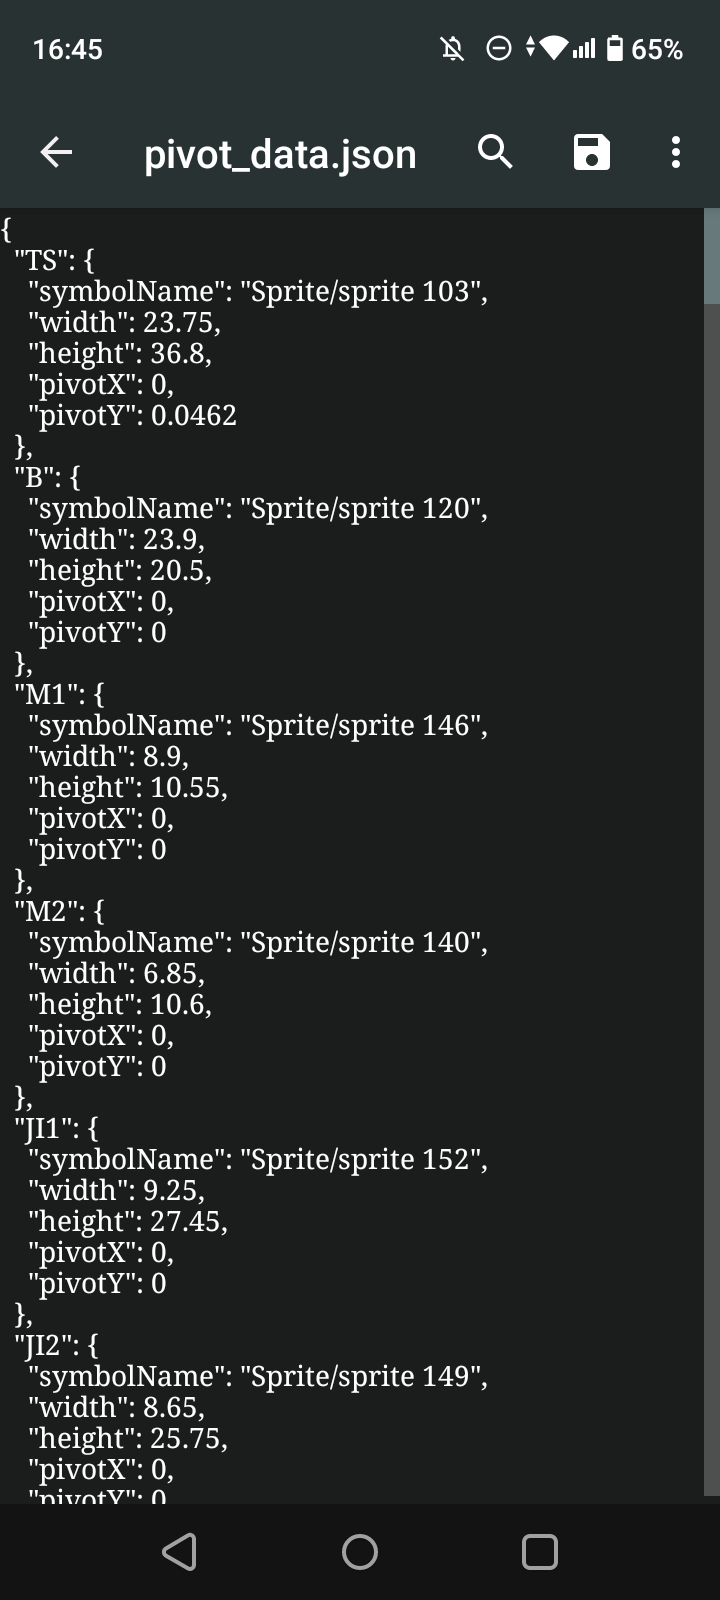Place cursor on "Sprite/sprite 103" line
The width and height of the screenshot is (720, 1600).
tap(258, 291)
